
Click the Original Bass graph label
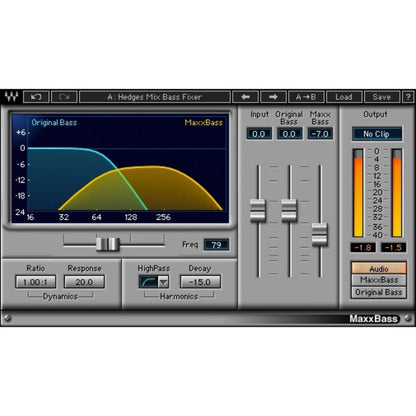pos(54,123)
